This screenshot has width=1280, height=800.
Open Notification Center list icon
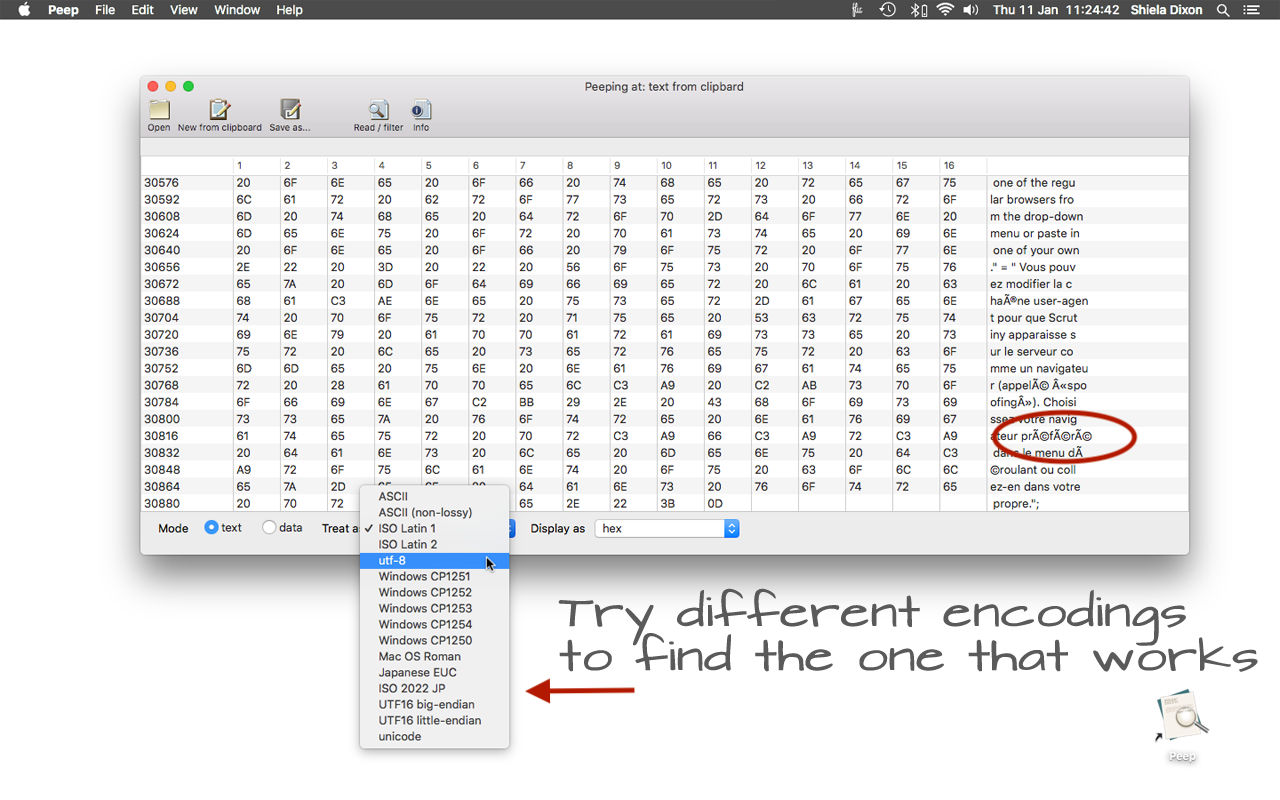click(x=1251, y=10)
